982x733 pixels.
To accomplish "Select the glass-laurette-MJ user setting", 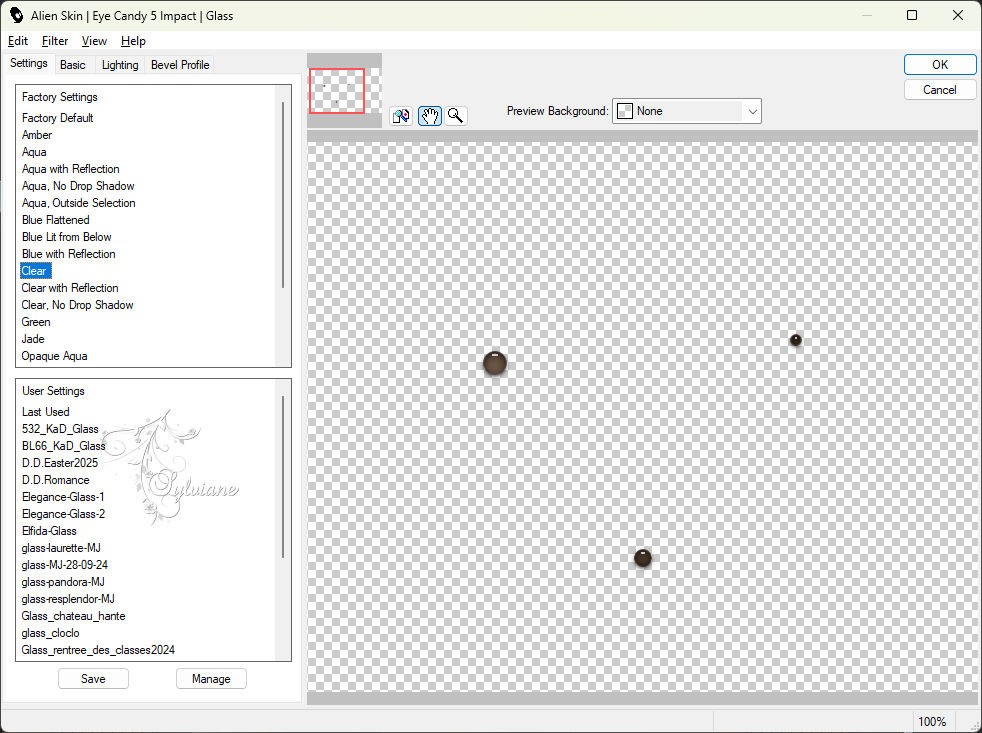I will pyautogui.click(x=61, y=548).
